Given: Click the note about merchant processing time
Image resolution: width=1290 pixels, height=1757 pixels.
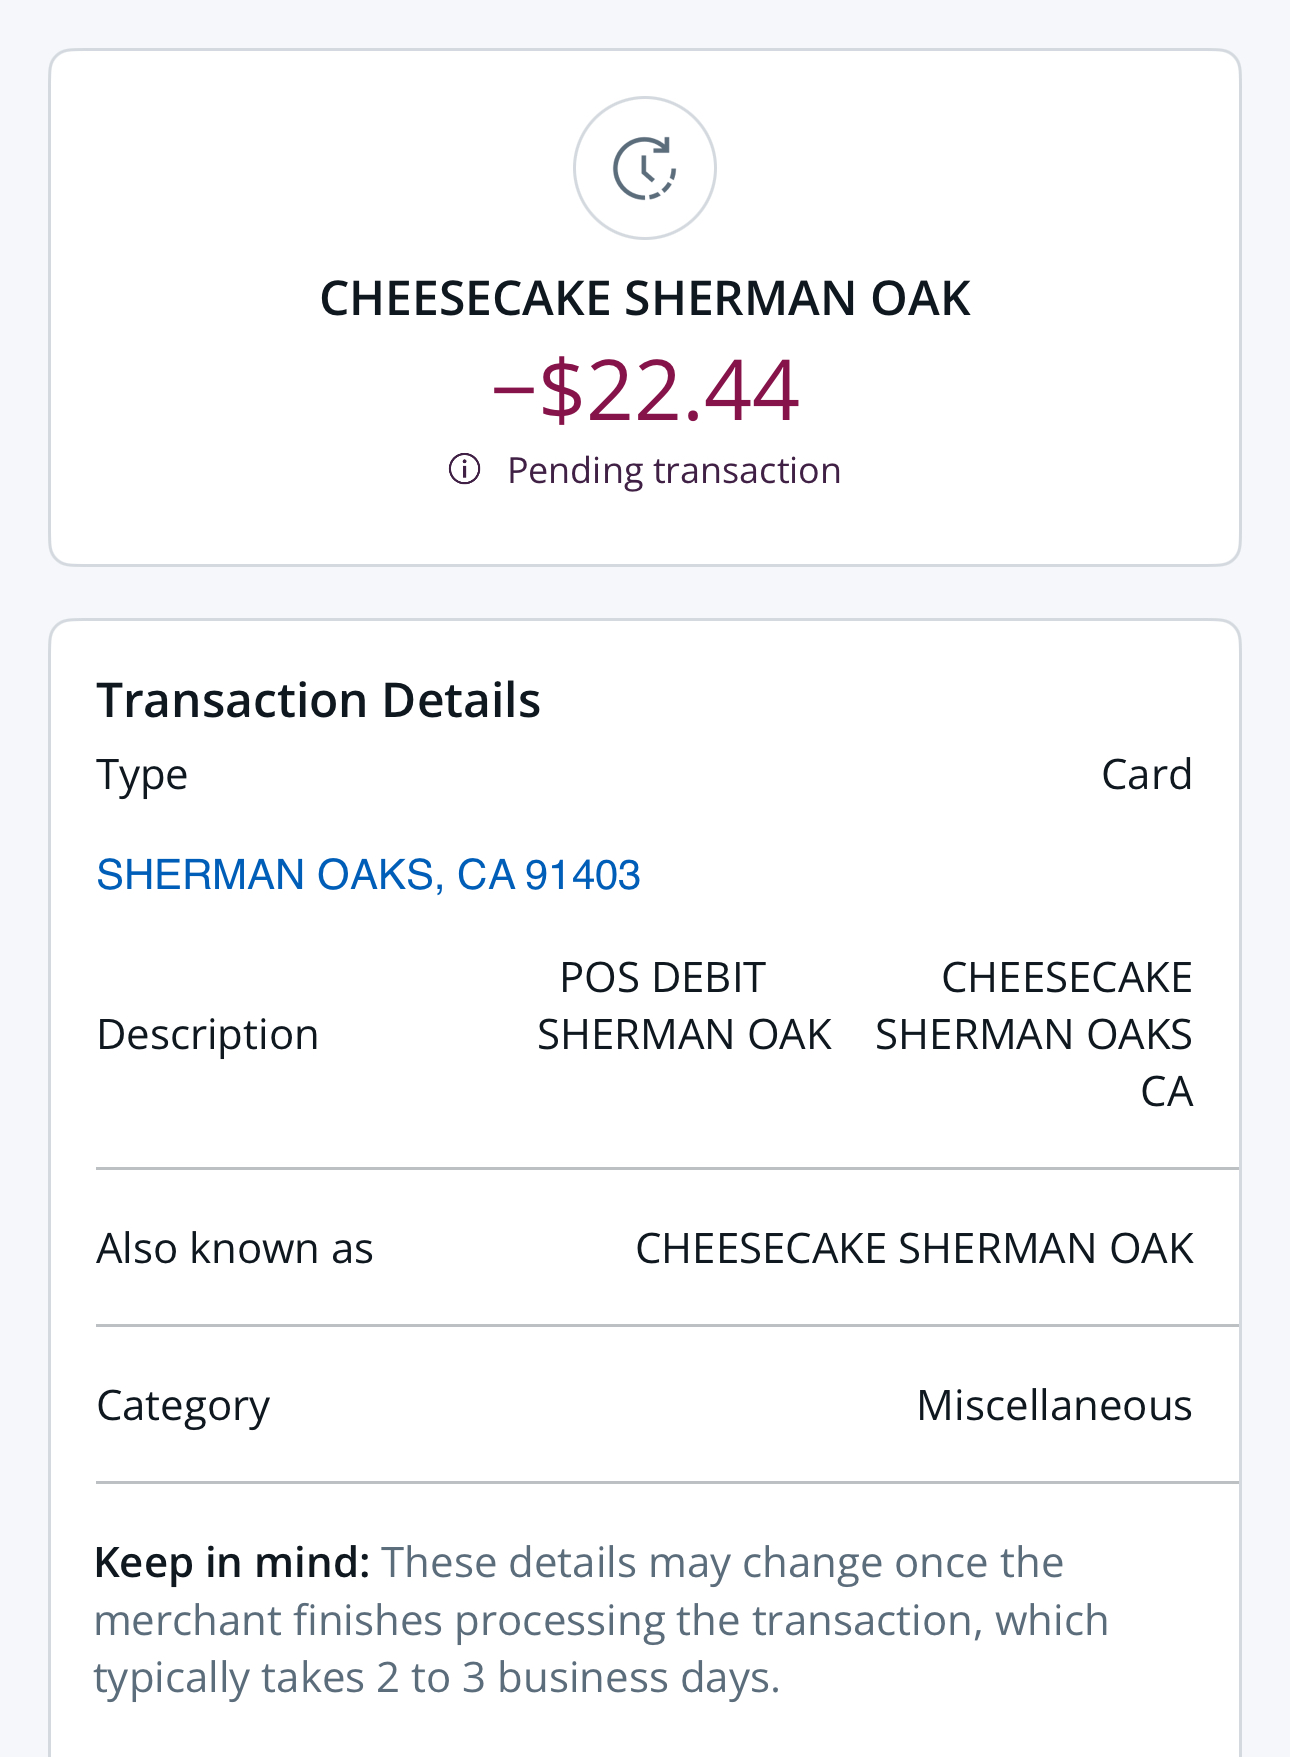Looking at the screenshot, I should point(600,1620).
